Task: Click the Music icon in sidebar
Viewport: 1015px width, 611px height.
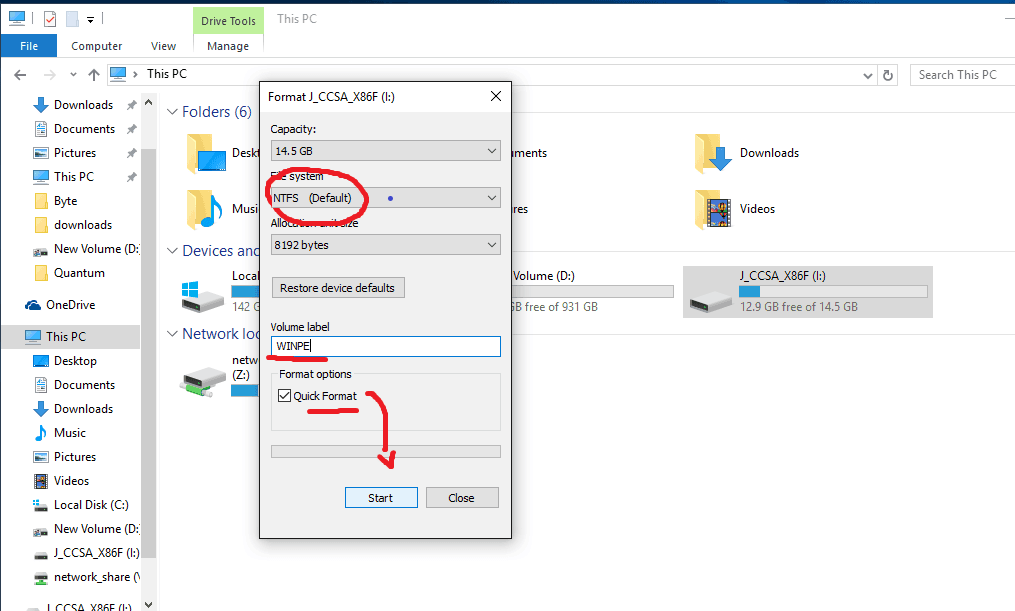Action: 41,433
